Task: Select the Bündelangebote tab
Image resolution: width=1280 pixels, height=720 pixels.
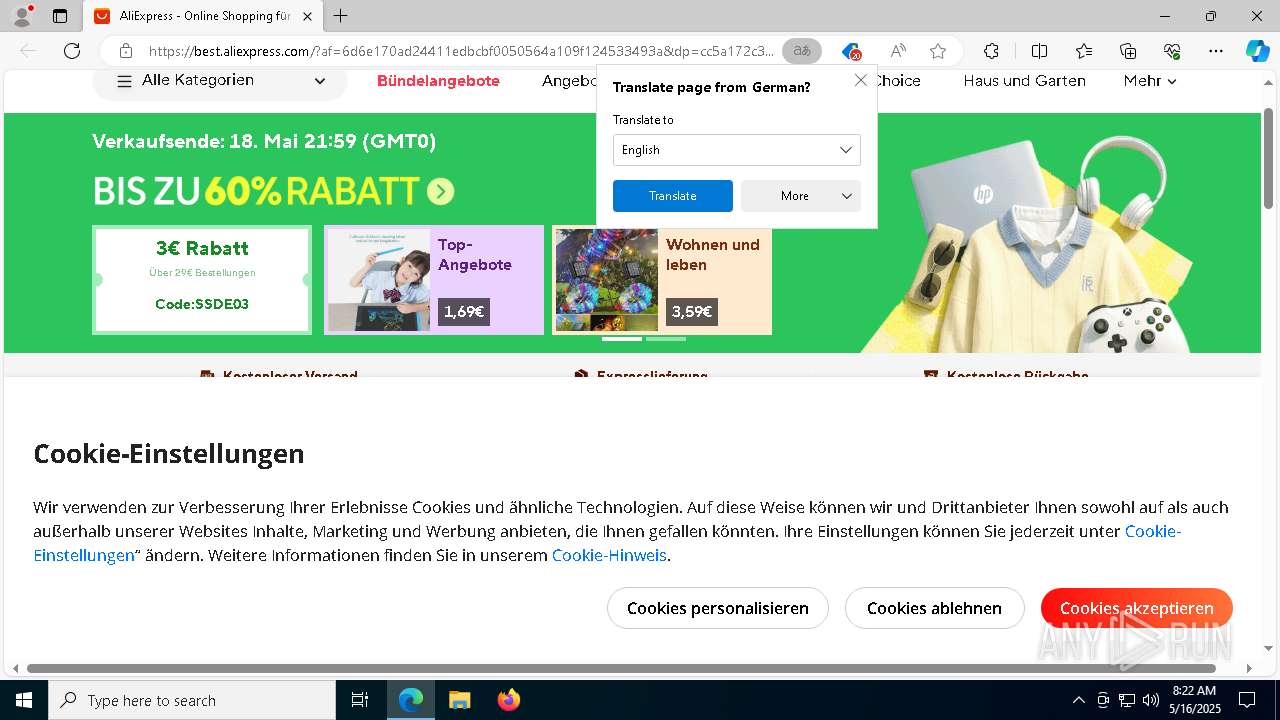Action: (x=438, y=81)
